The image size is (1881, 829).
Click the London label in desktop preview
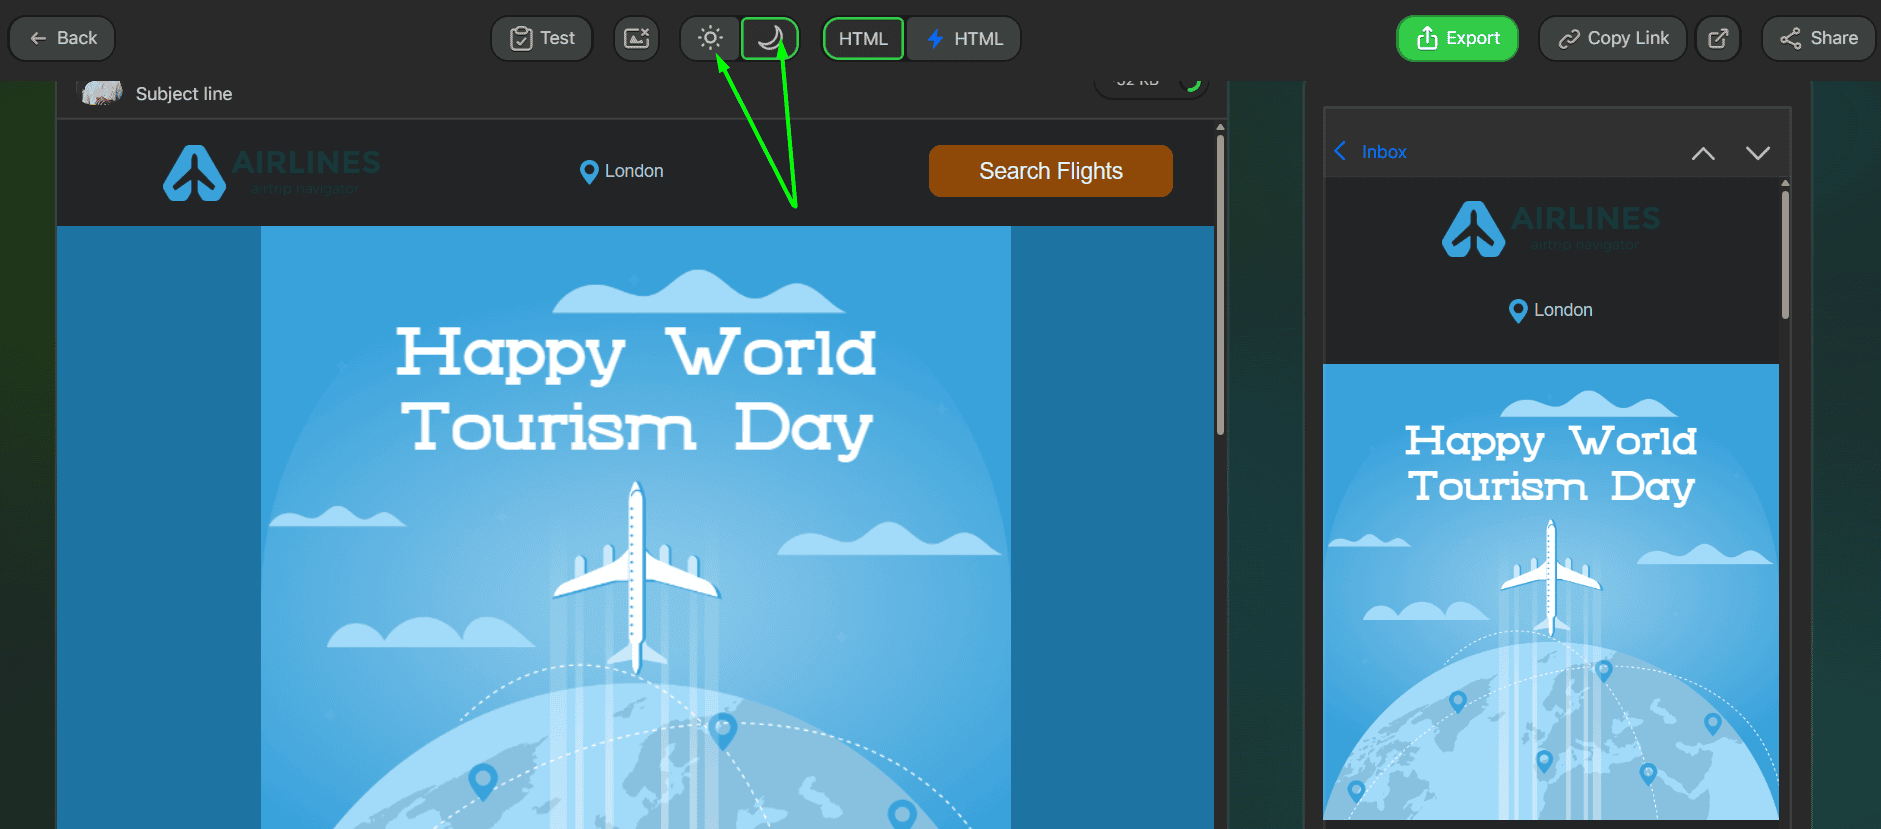pos(634,171)
